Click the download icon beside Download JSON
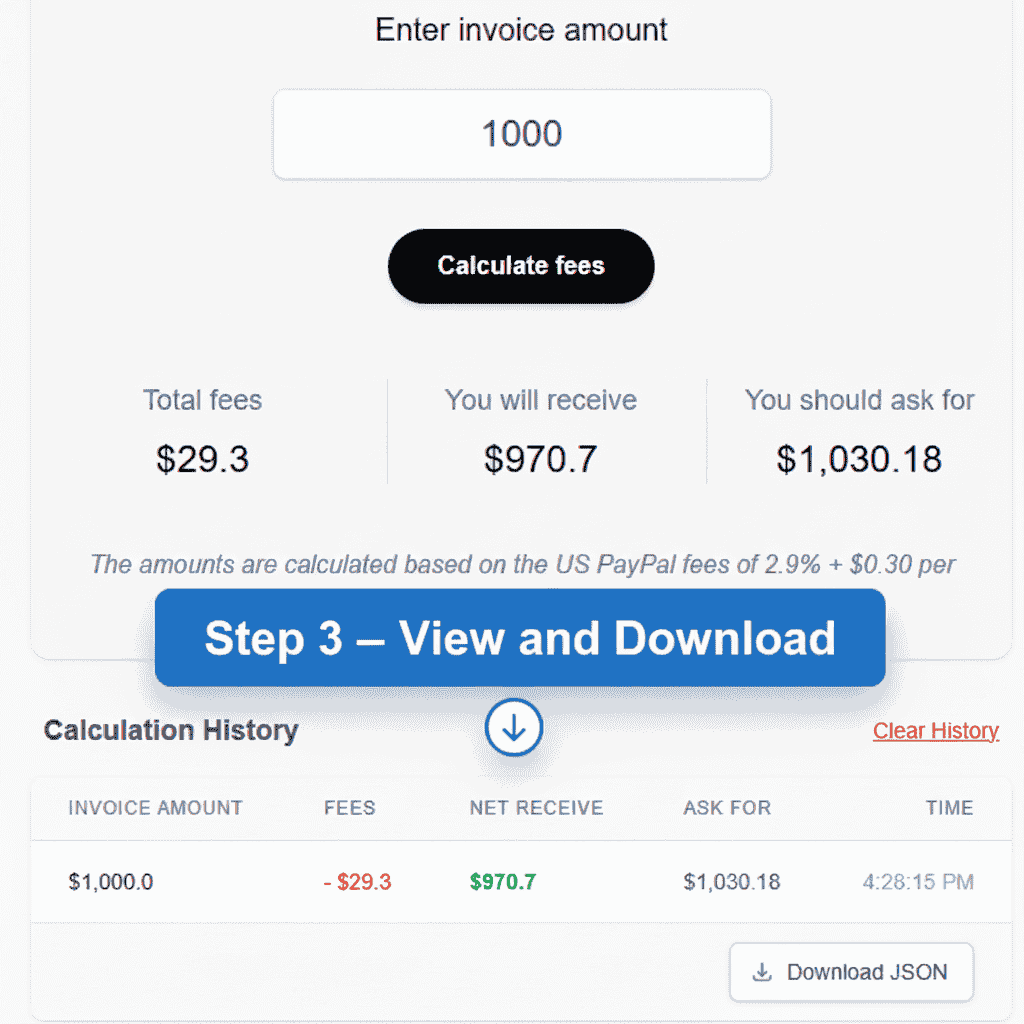Viewport: 1024px width, 1024px height. coord(763,972)
